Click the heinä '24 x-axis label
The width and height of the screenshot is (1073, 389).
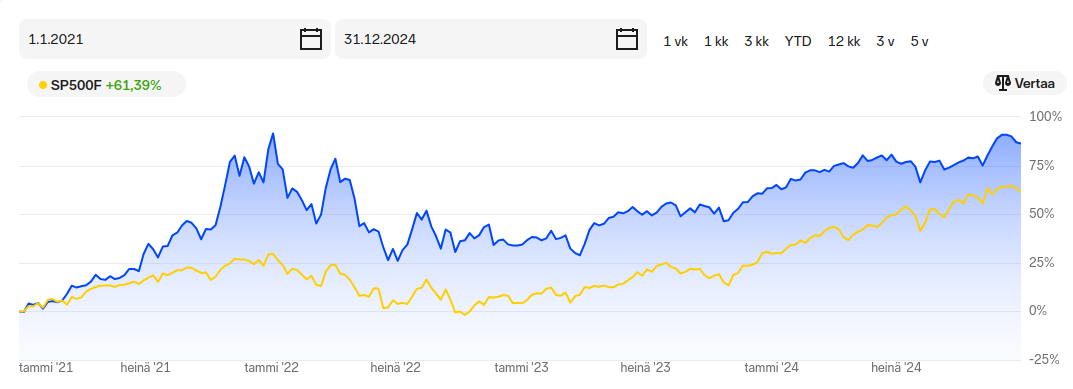pos(896,368)
